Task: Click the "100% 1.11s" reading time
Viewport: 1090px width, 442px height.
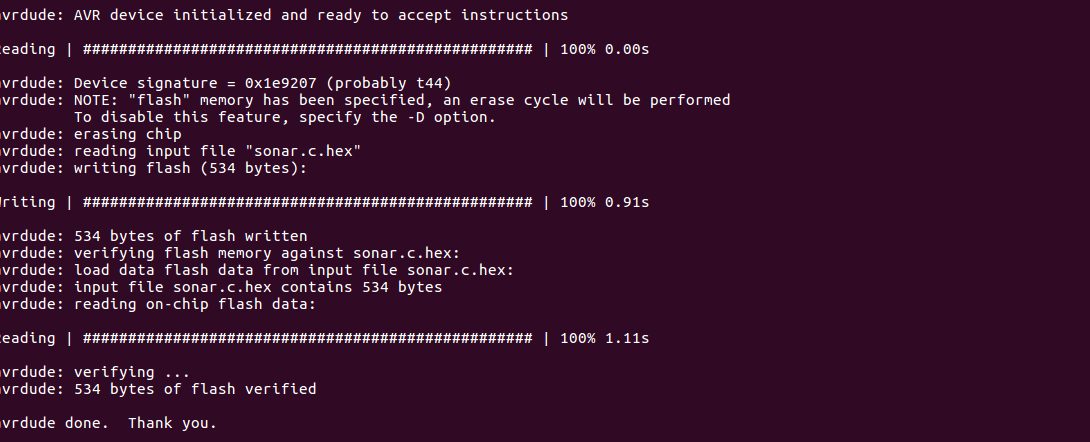Action: click(605, 338)
